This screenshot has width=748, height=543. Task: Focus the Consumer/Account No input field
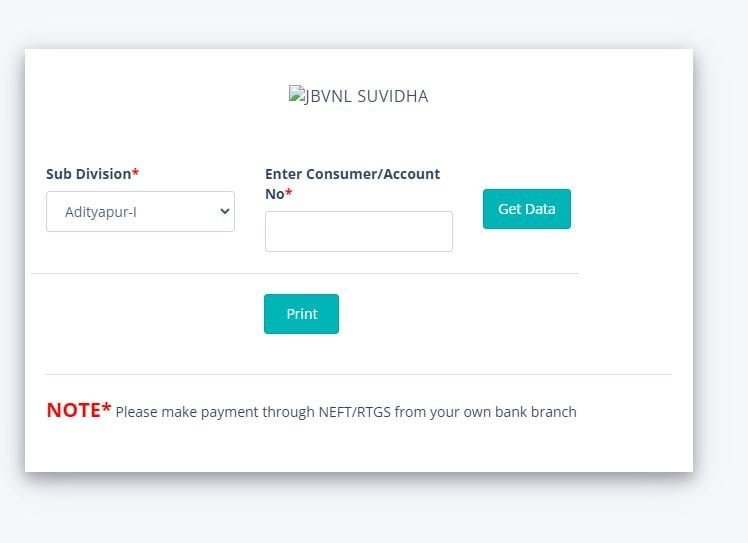(x=359, y=231)
